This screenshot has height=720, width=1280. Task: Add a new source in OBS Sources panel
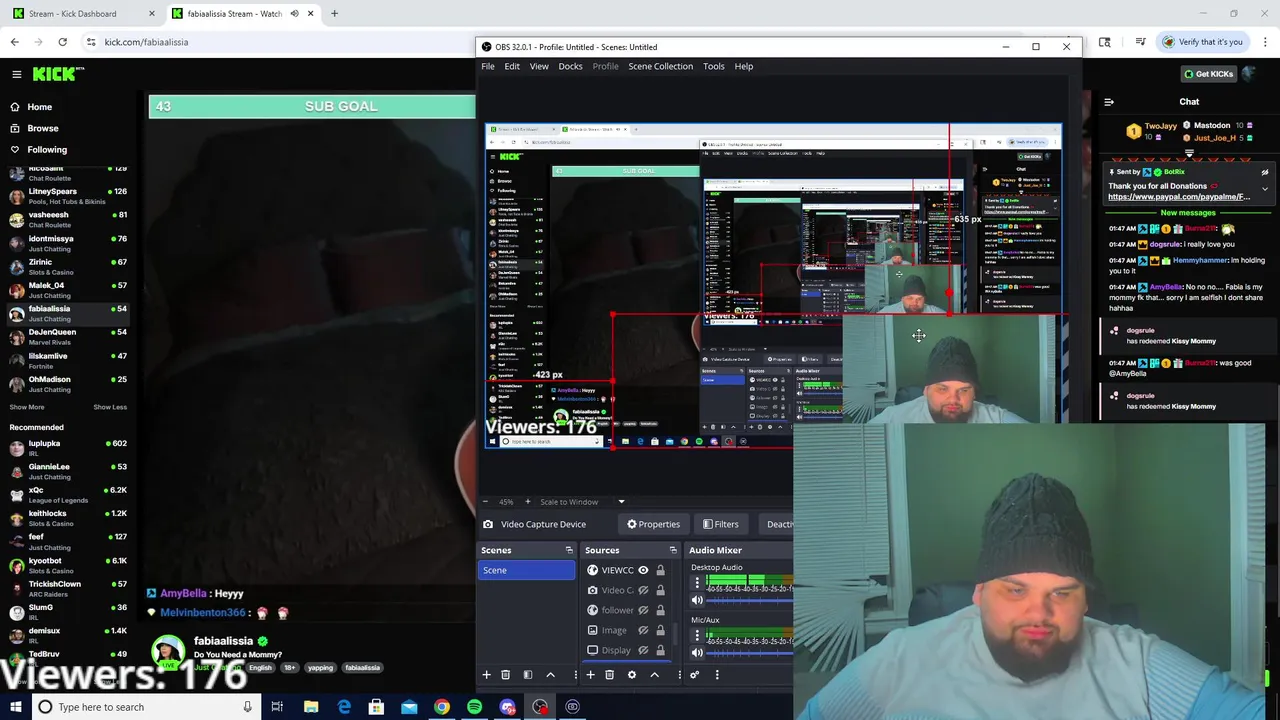tap(590, 675)
